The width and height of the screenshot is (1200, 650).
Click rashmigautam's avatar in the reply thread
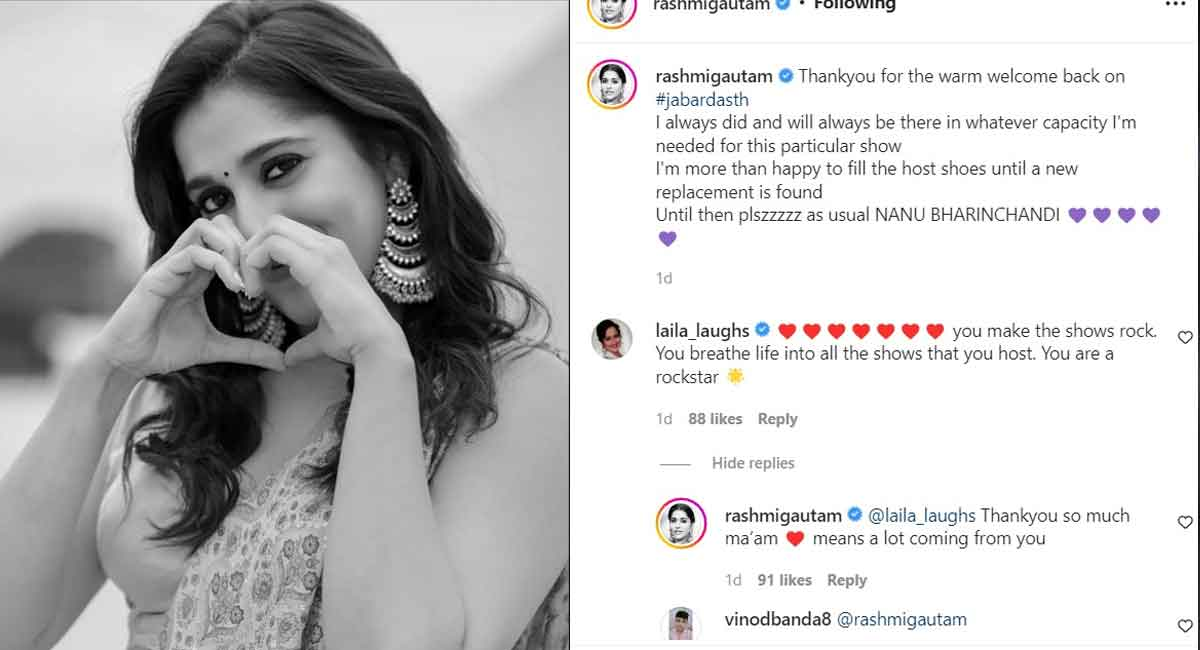coord(681,523)
